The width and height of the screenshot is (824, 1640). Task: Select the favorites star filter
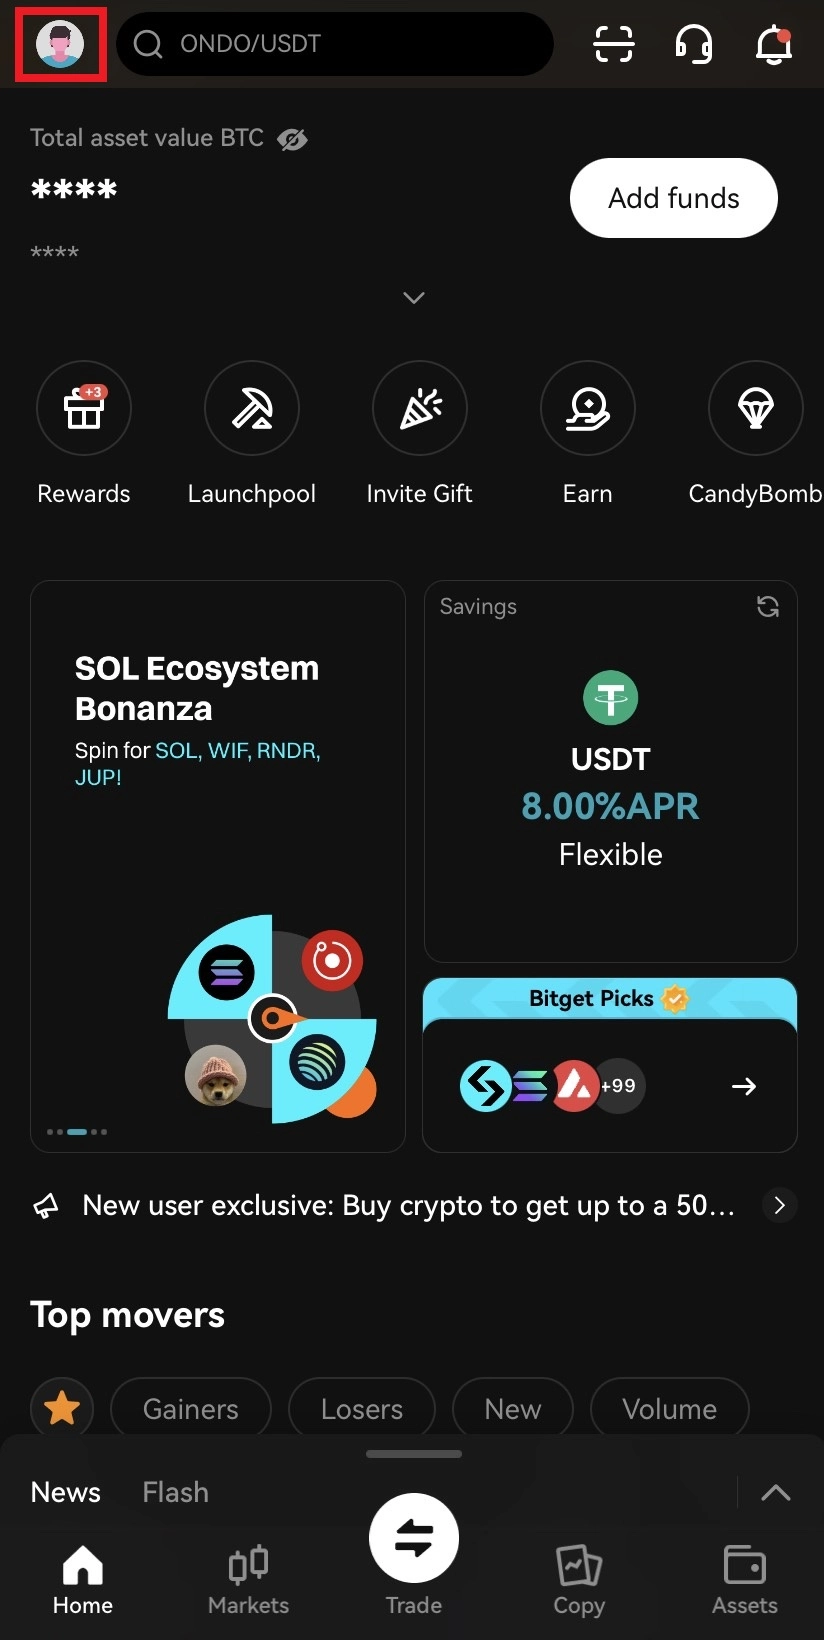point(62,1407)
